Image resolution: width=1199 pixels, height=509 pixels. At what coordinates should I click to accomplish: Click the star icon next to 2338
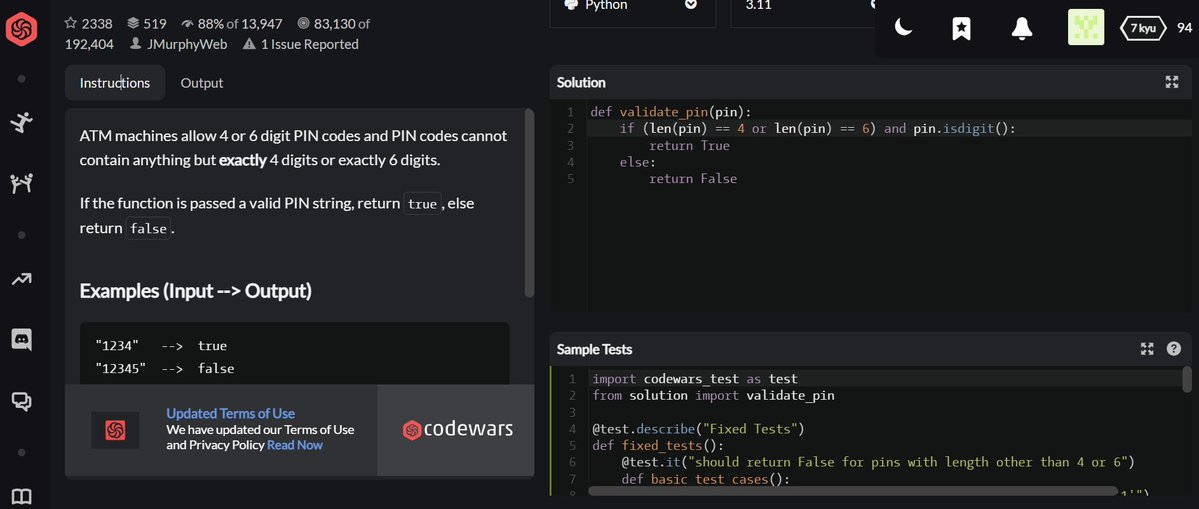72,24
